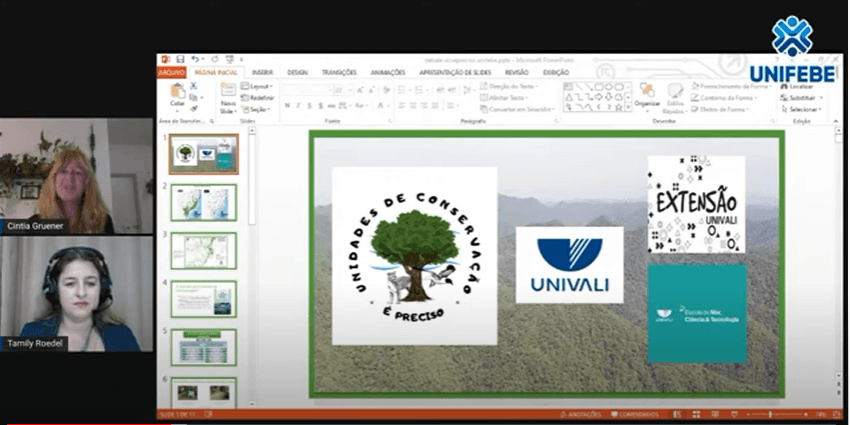
Task: Switch to the TRANSIÇÕES tab
Action: click(339, 72)
